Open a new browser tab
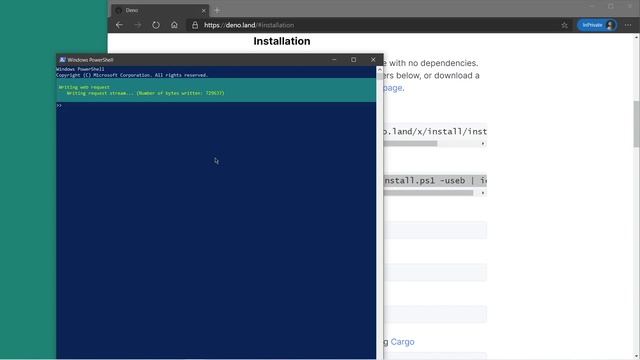The height and width of the screenshot is (360, 640). (x=217, y=10)
